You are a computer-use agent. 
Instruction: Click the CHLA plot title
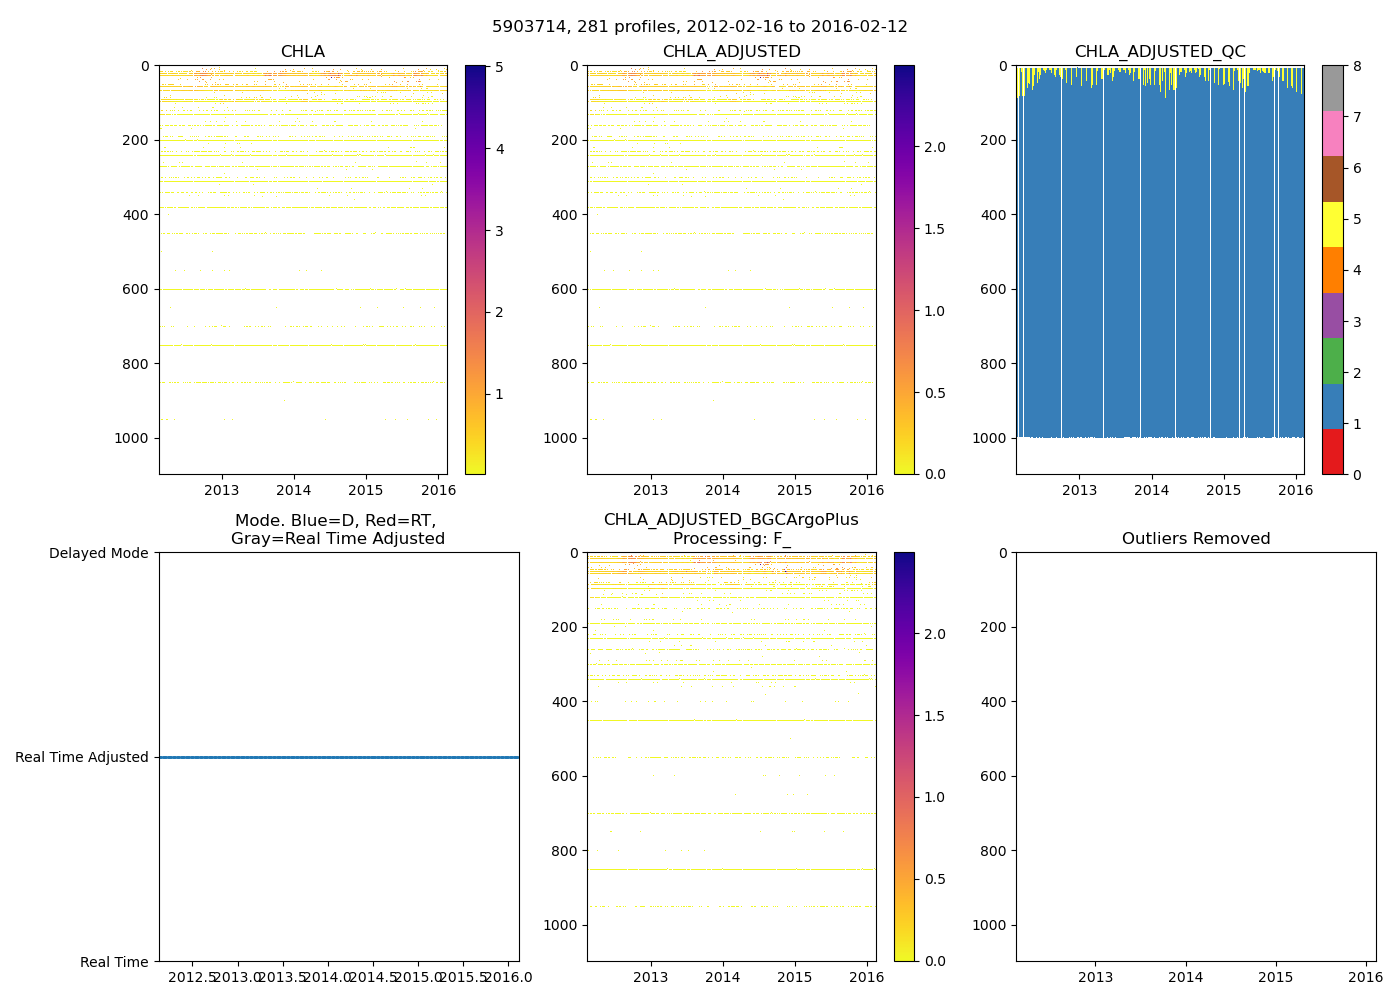click(x=302, y=52)
